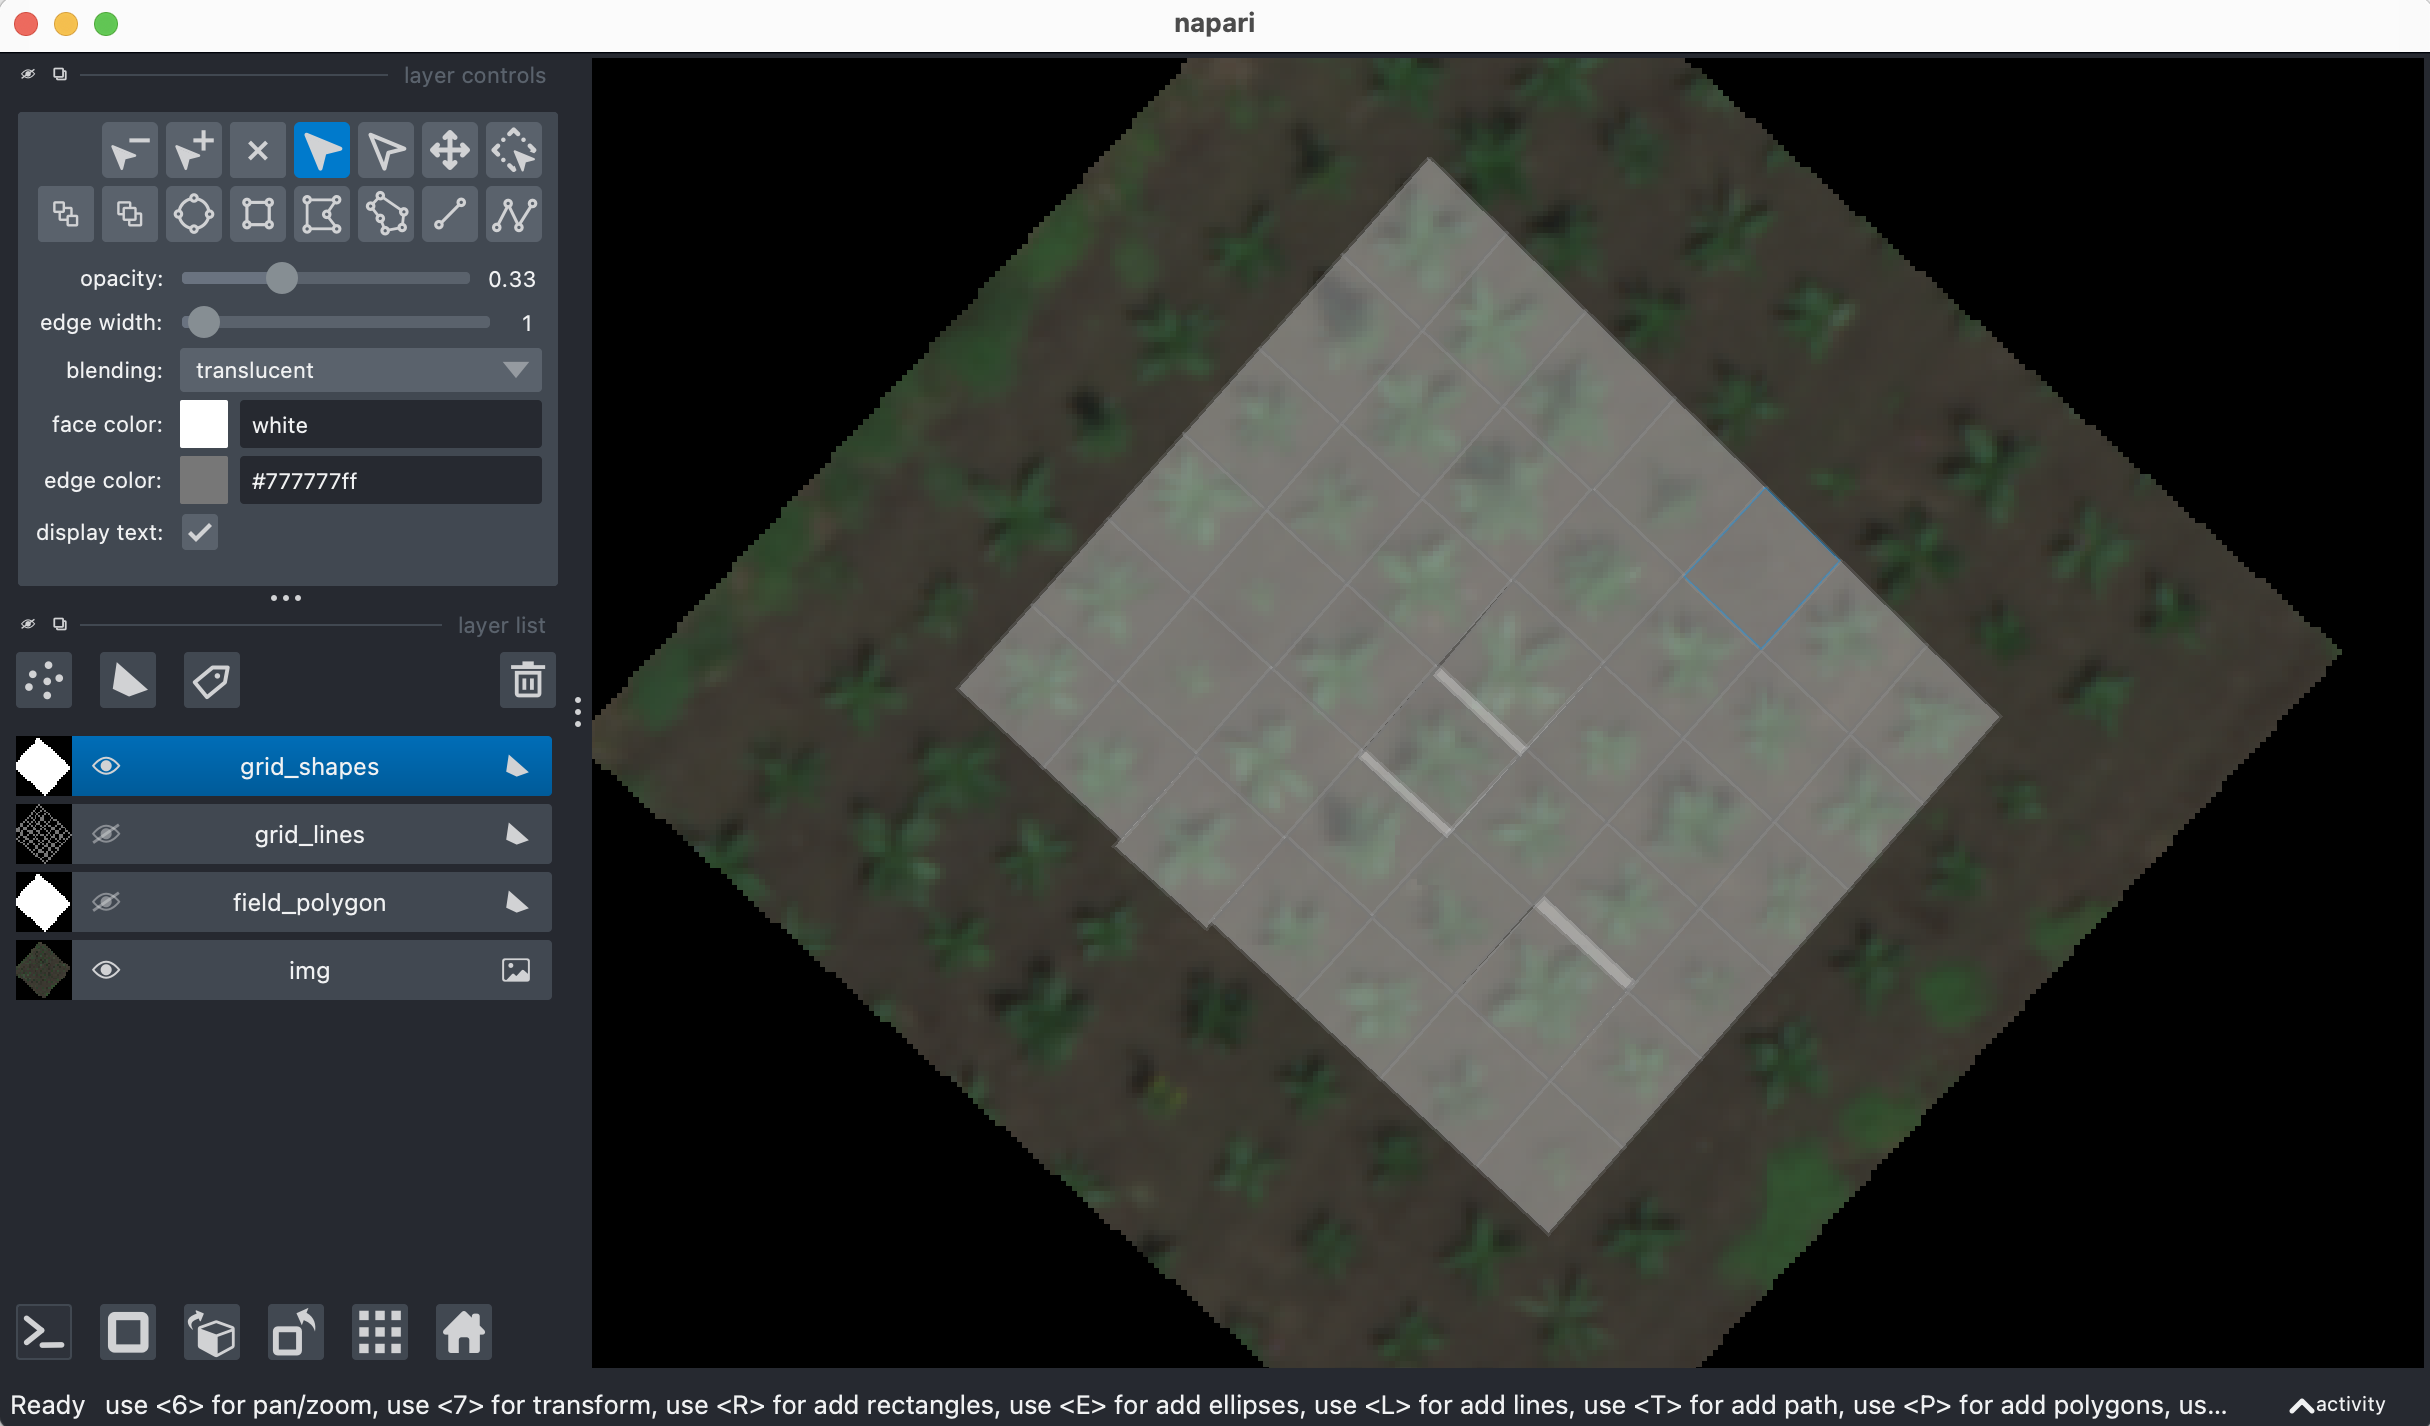Viewport: 2430px width, 1426px height.
Task: Expand the activity panel
Action: tap(2338, 1404)
